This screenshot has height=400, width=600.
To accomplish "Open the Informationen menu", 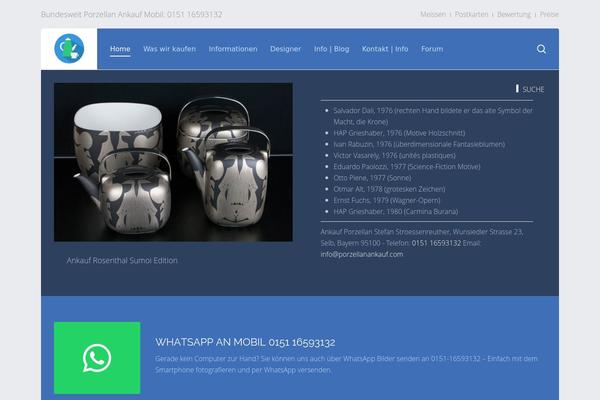I will [233, 49].
